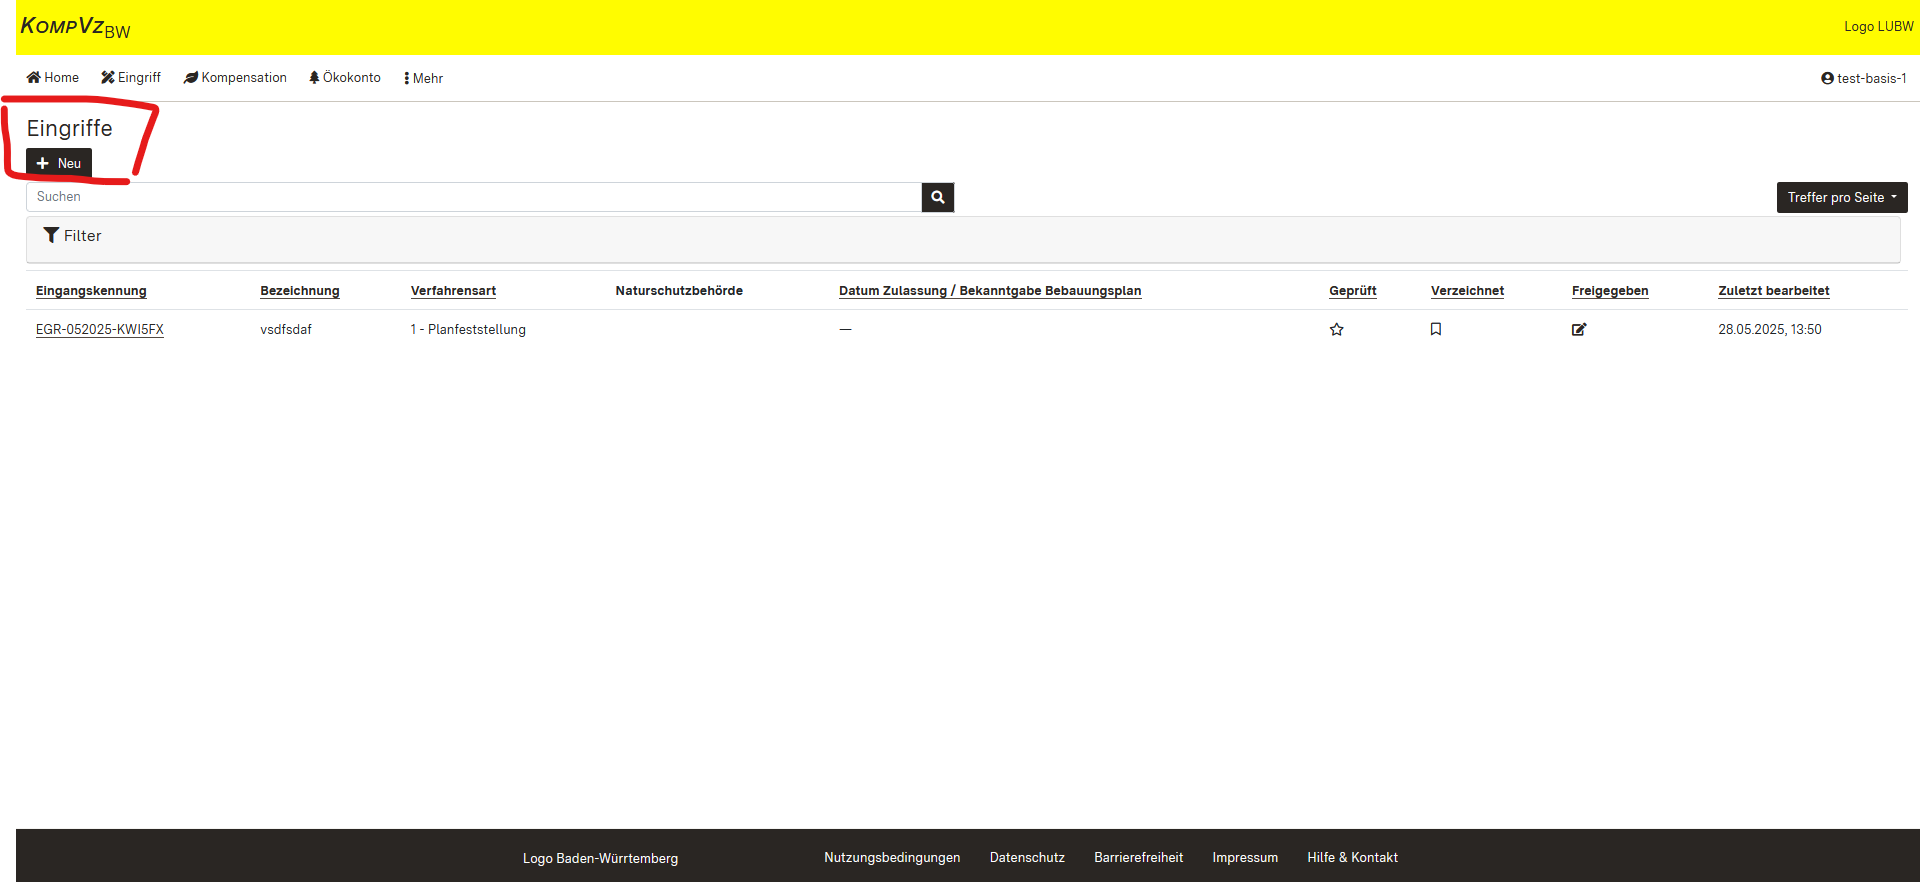Open the test-basis-1 user account
Screen dimensions: 1920x882
click(1863, 78)
